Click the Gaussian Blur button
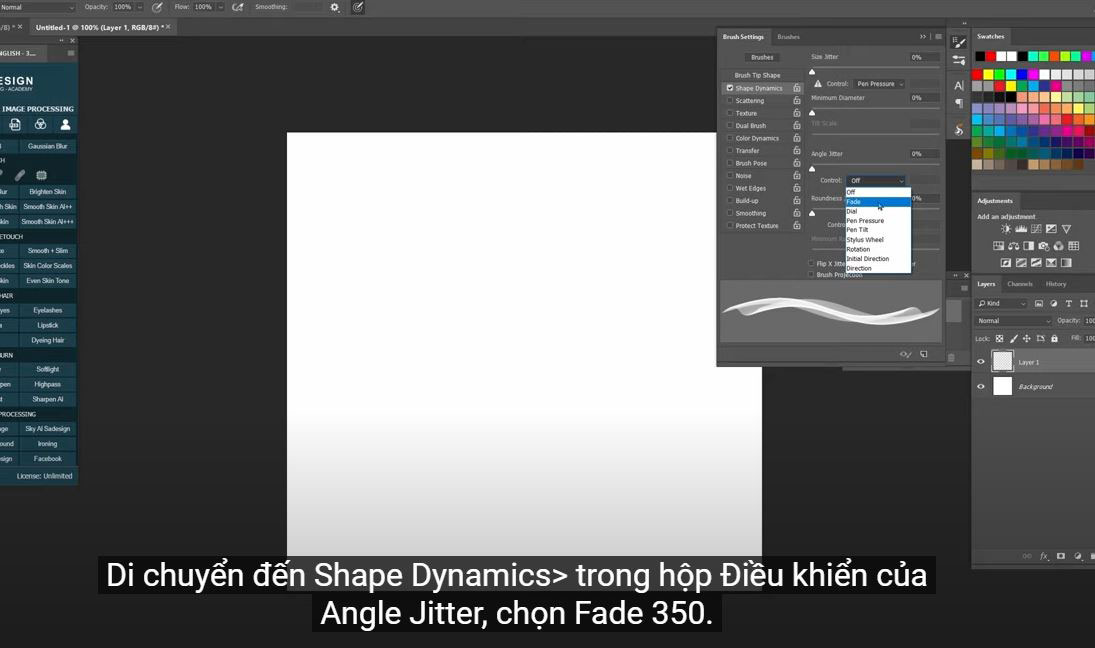 click(47, 146)
